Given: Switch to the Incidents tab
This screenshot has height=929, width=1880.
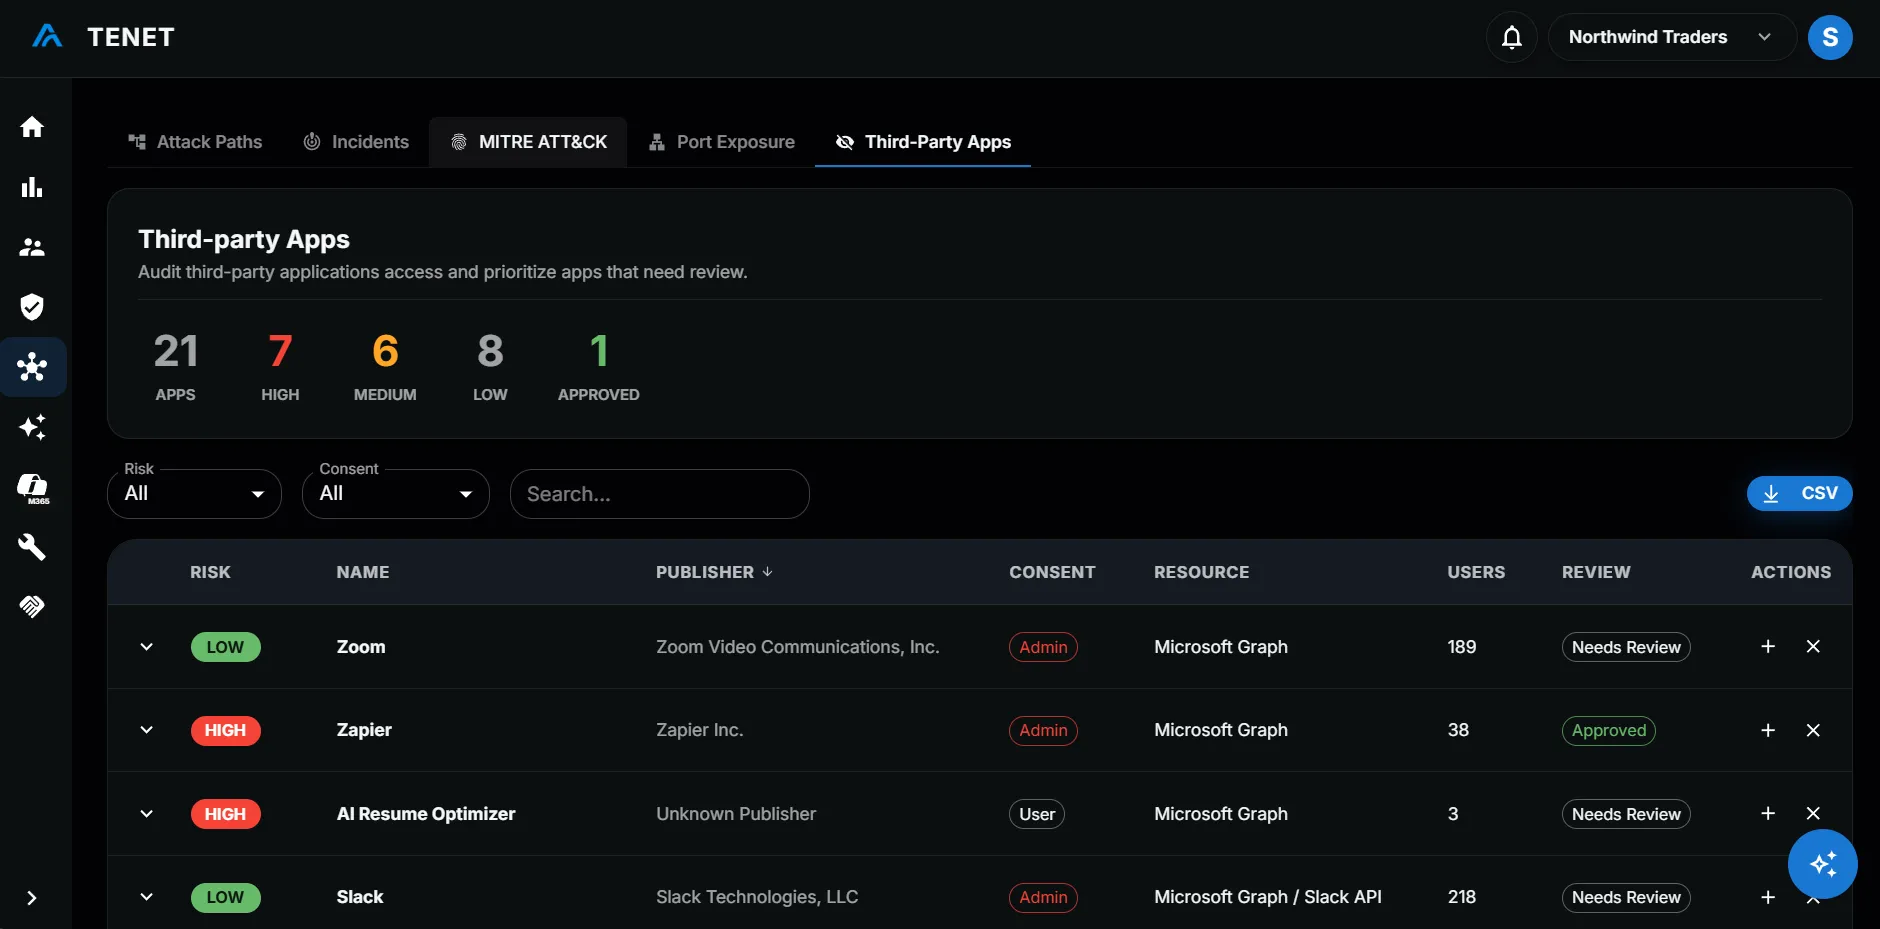Looking at the screenshot, I should (x=356, y=142).
